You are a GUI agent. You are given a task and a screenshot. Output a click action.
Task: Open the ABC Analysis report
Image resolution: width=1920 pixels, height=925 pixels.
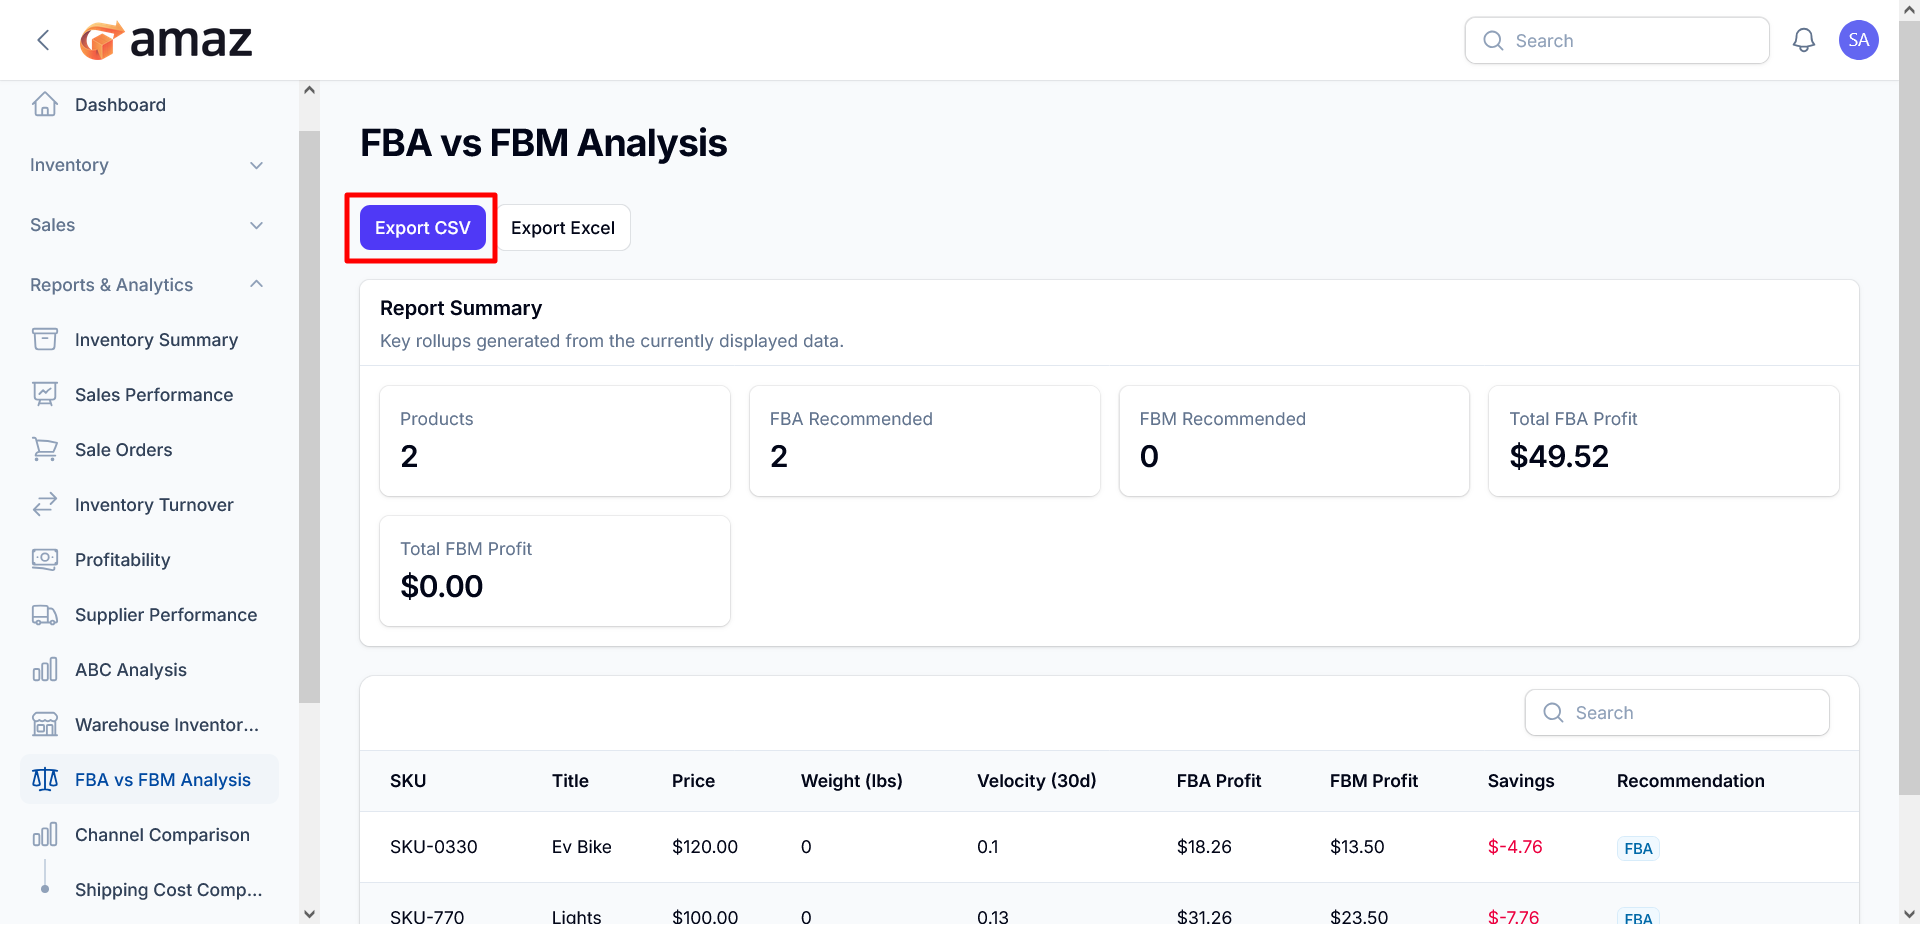[x=149, y=670]
